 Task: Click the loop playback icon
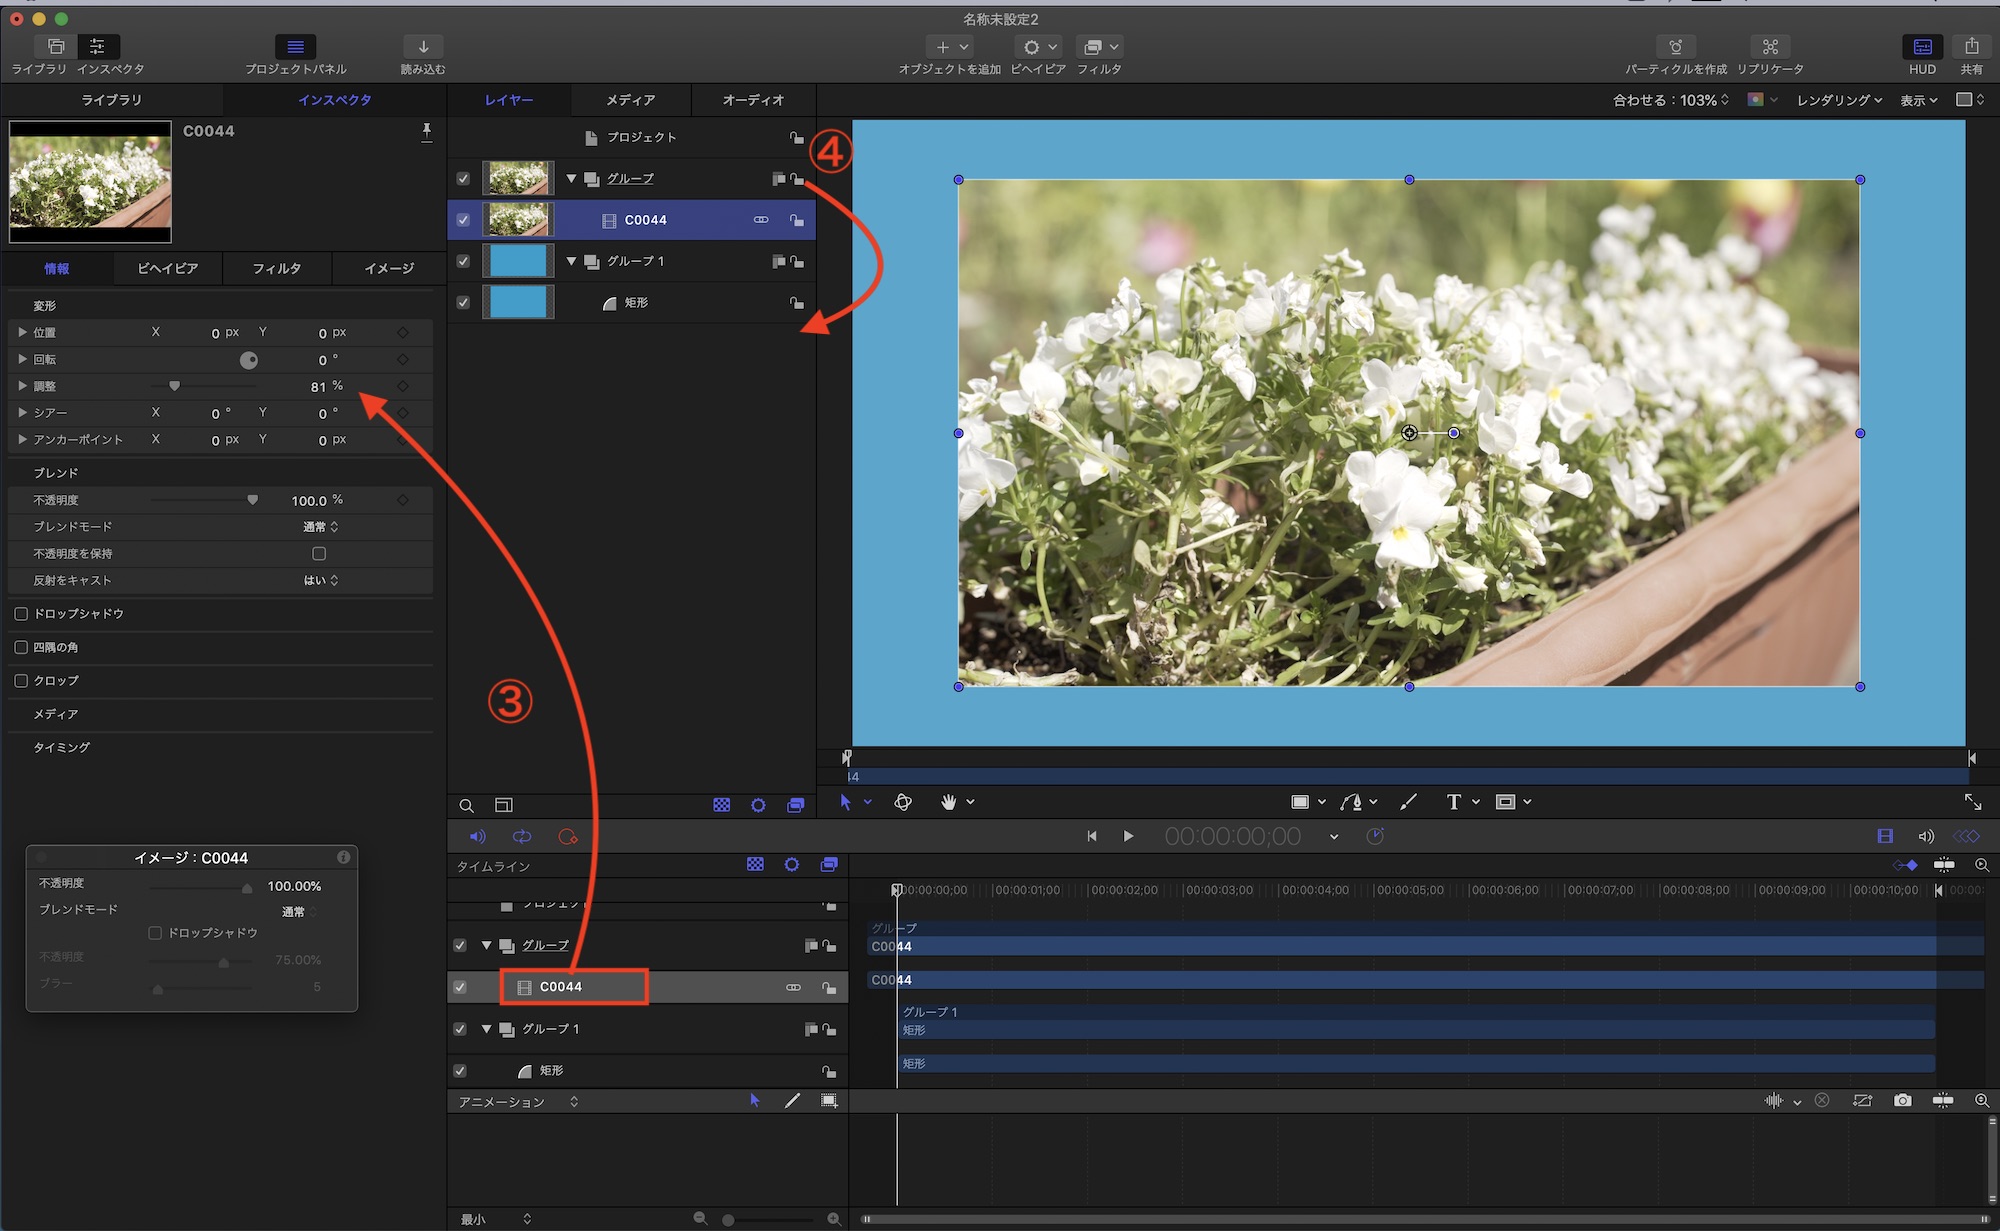pos(522,837)
